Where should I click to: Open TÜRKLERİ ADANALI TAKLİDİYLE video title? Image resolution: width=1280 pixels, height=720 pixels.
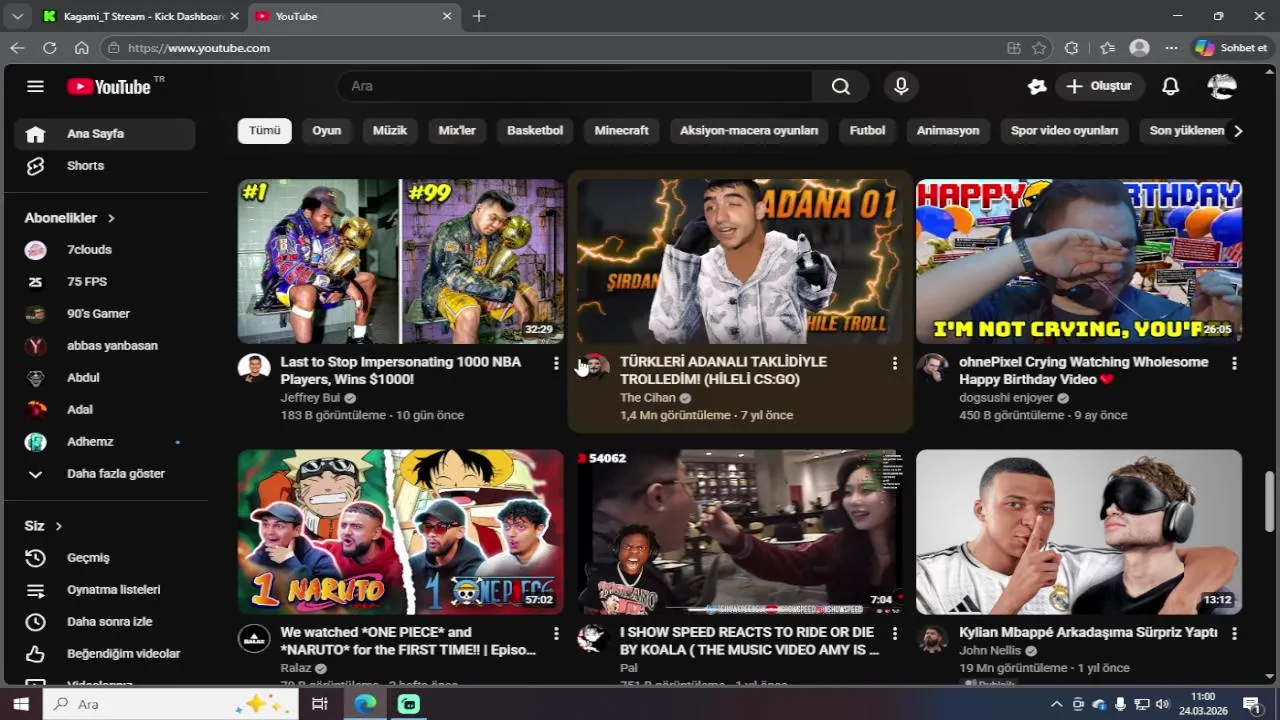[723, 370]
